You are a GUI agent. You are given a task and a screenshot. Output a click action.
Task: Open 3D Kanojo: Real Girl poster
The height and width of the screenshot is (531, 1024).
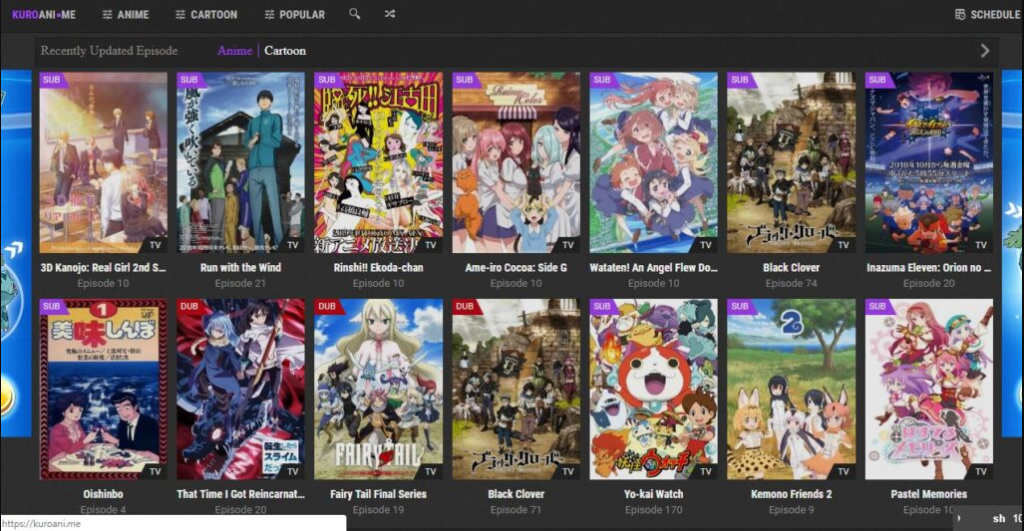[103, 163]
